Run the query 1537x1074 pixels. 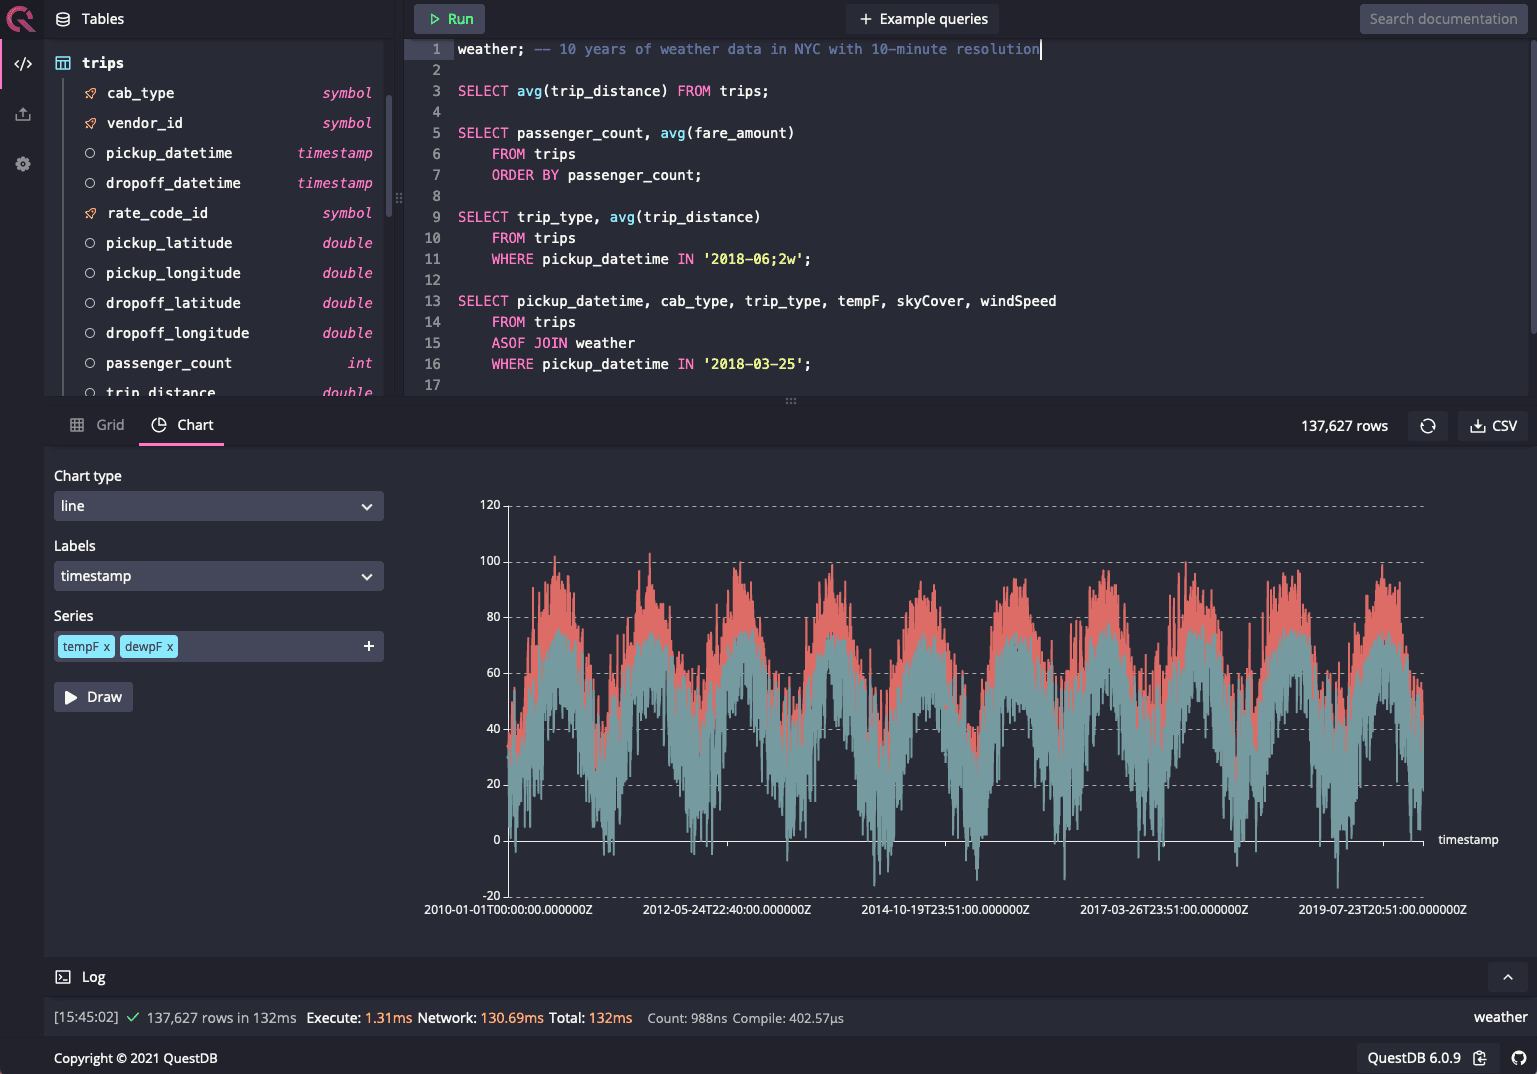click(450, 19)
